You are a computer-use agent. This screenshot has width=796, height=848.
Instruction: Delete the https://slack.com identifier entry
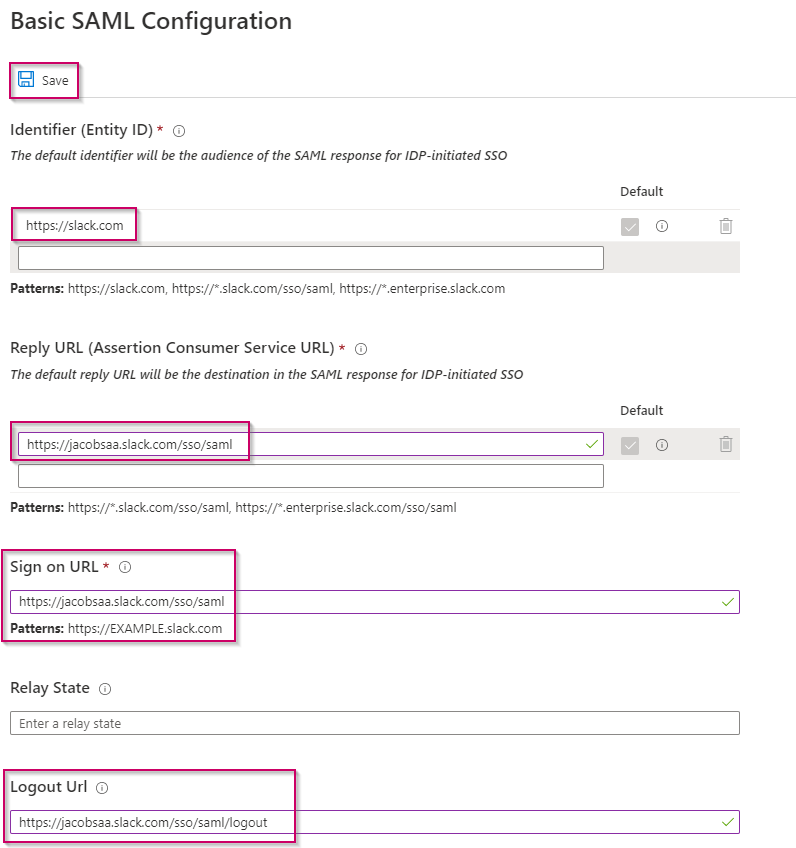(726, 226)
